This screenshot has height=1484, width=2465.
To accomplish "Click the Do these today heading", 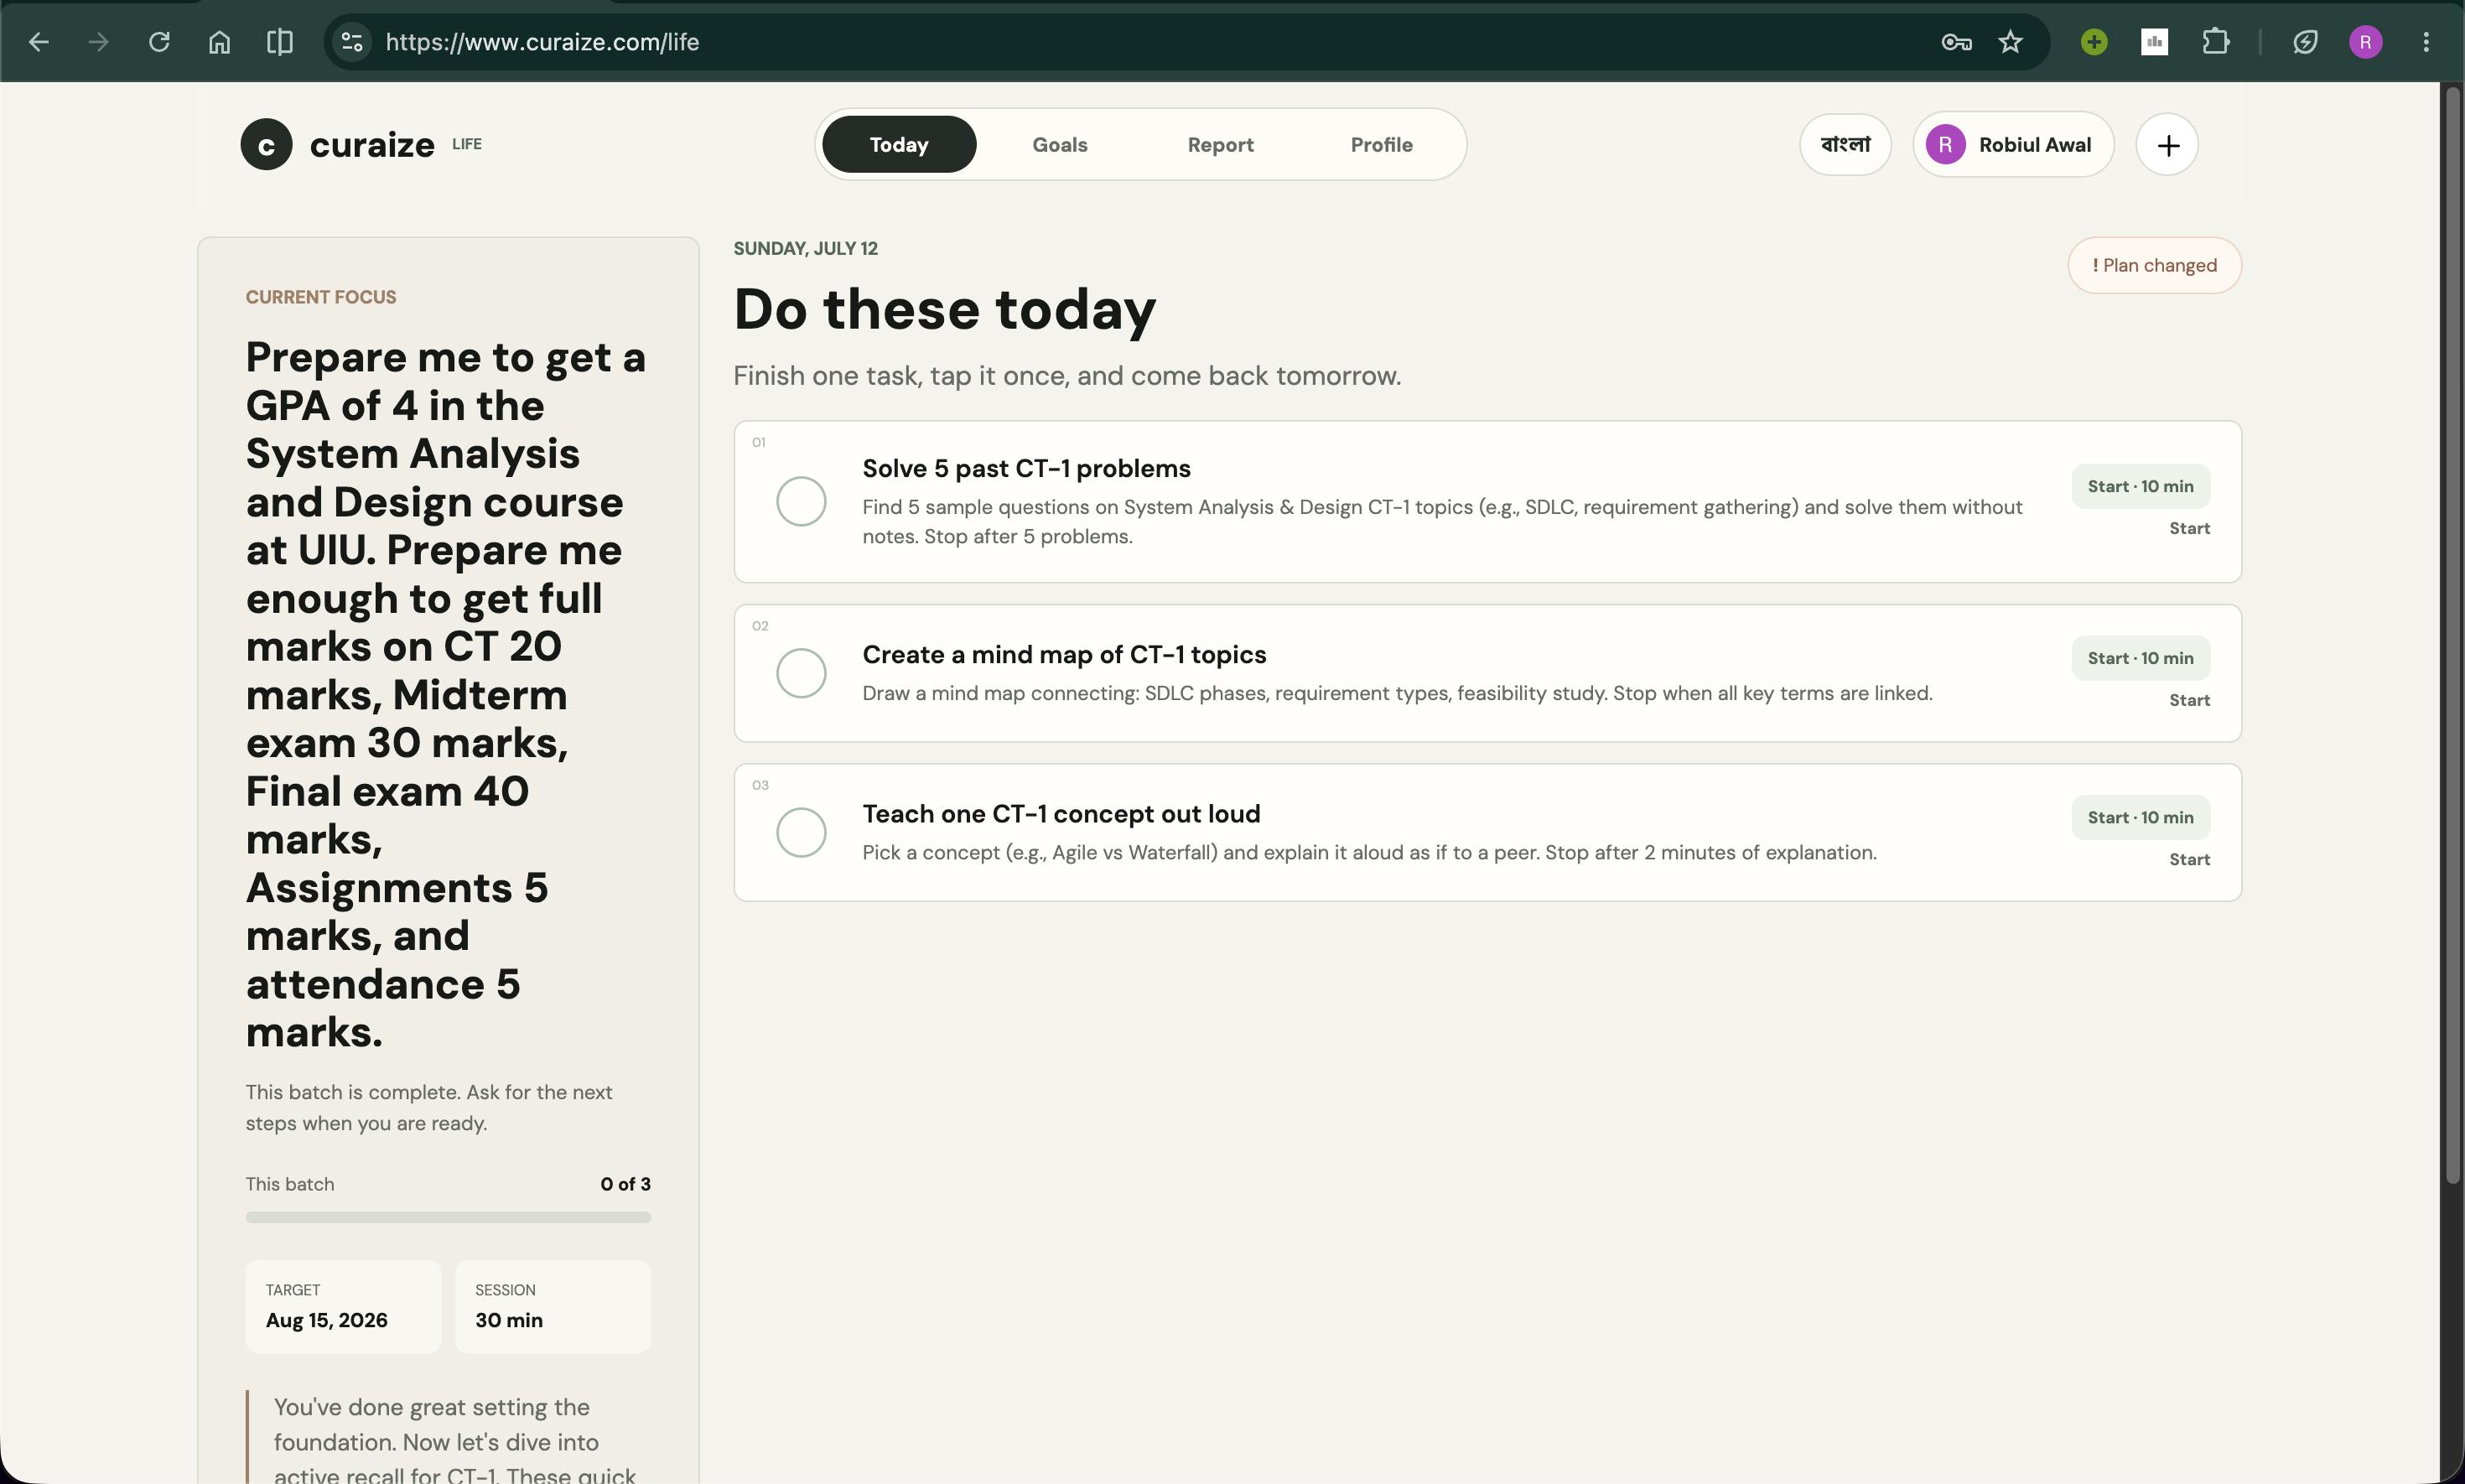I will point(944,309).
